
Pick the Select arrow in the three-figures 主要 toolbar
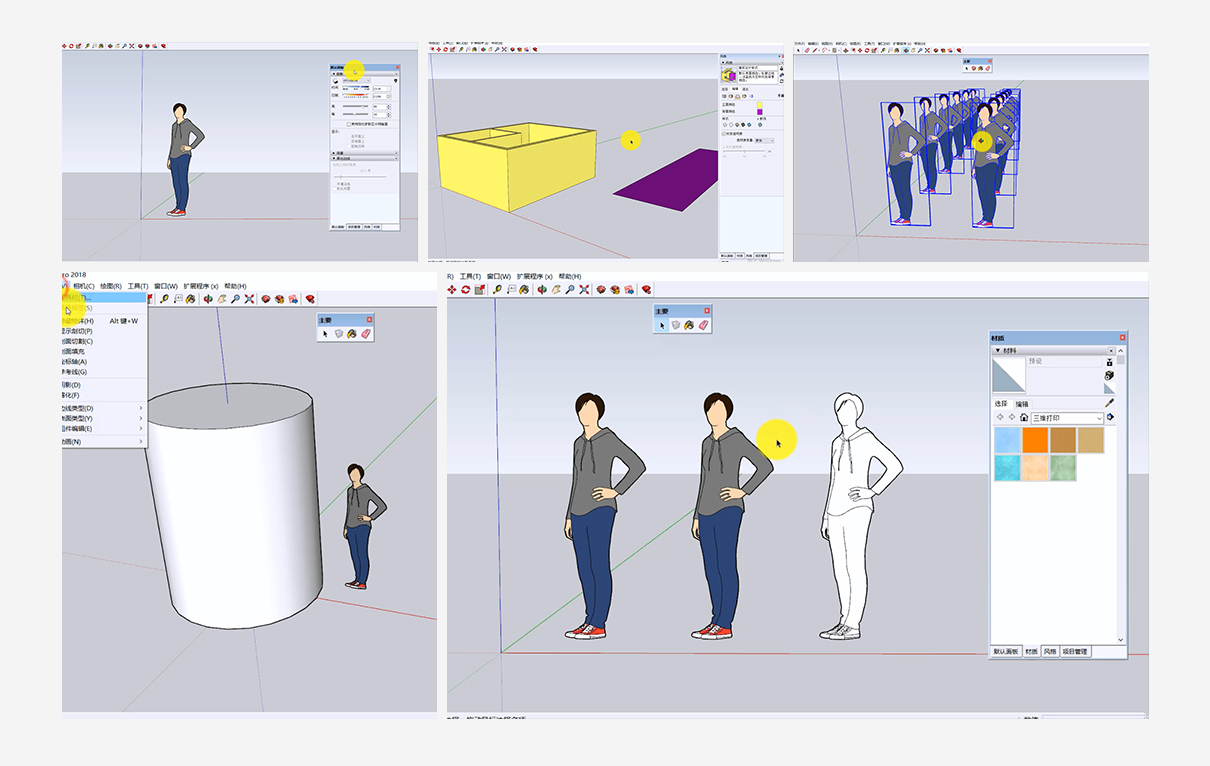click(662, 325)
